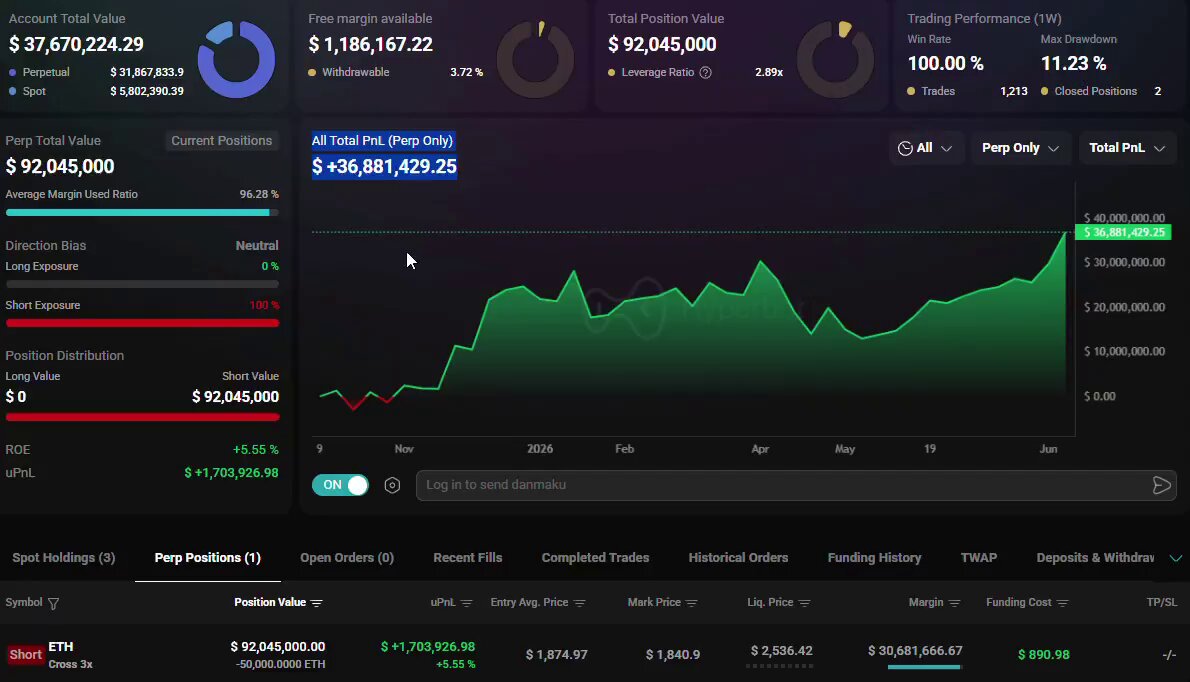Click the account value donut chart
Viewport: 1190px width, 682px height.
pyautogui.click(x=236, y=59)
